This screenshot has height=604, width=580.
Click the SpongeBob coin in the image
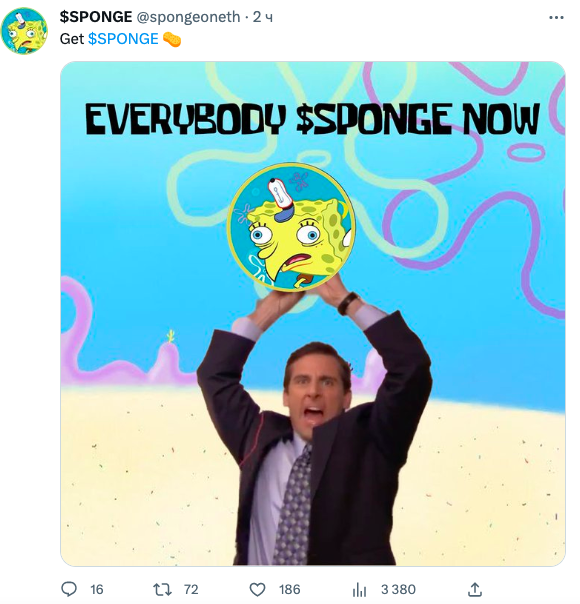tap(291, 227)
